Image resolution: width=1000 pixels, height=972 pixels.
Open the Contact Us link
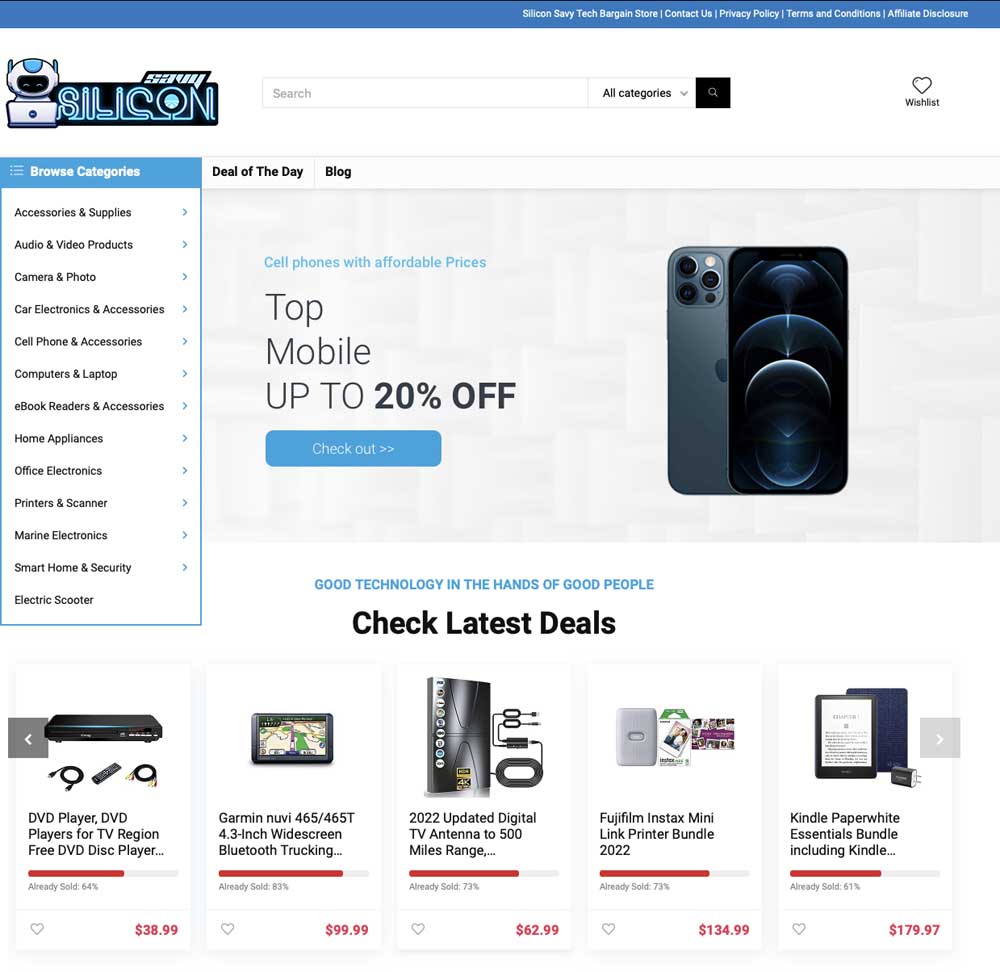(x=688, y=13)
